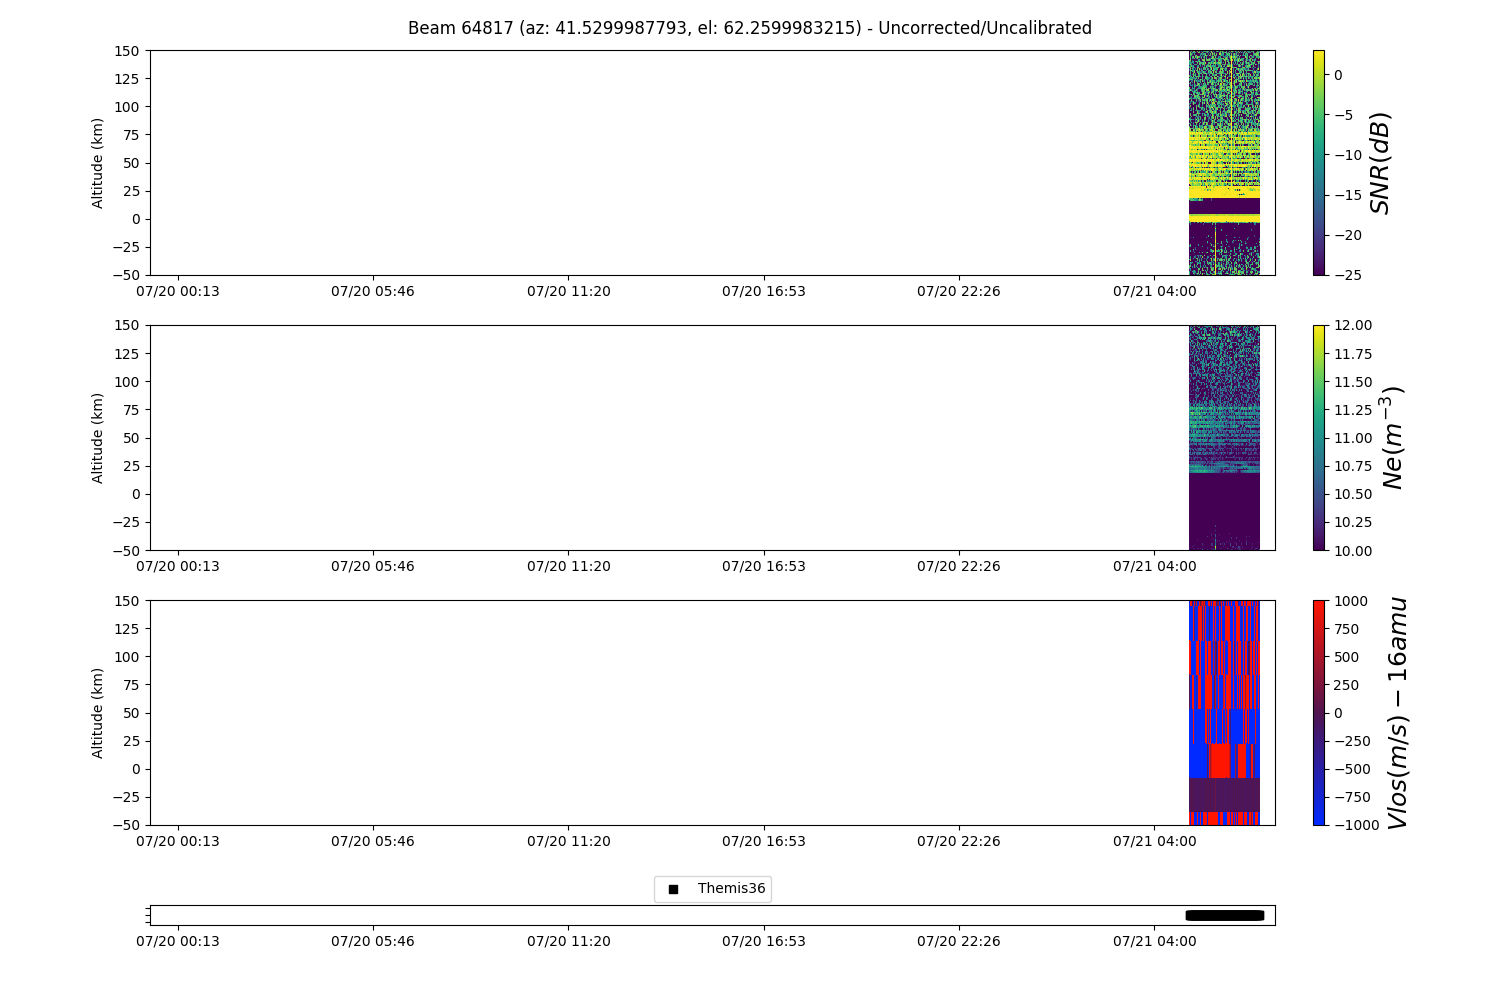Click the SNR colorbar tick labeled −15
The height and width of the screenshot is (1000, 1500).
click(x=1346, y=195)
